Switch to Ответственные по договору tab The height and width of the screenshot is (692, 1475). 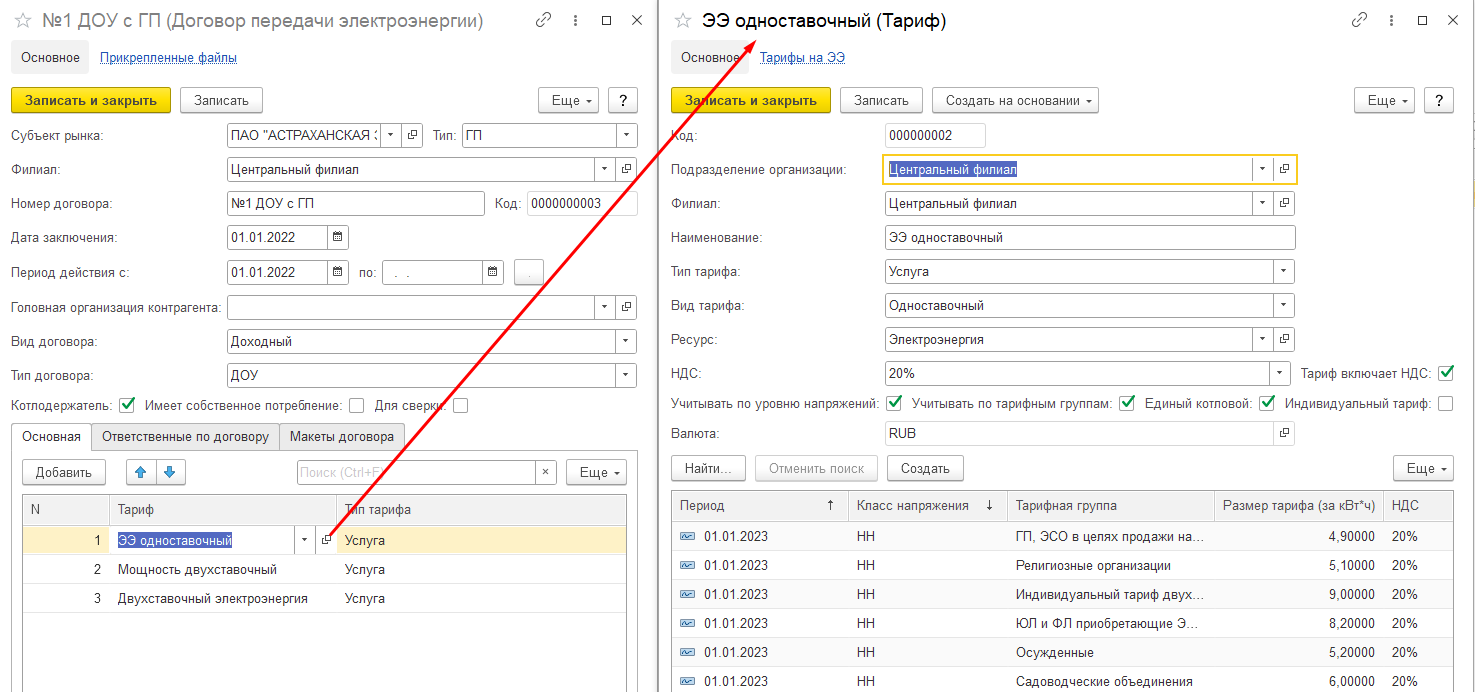pyautogui.click(x=185, y=436)
